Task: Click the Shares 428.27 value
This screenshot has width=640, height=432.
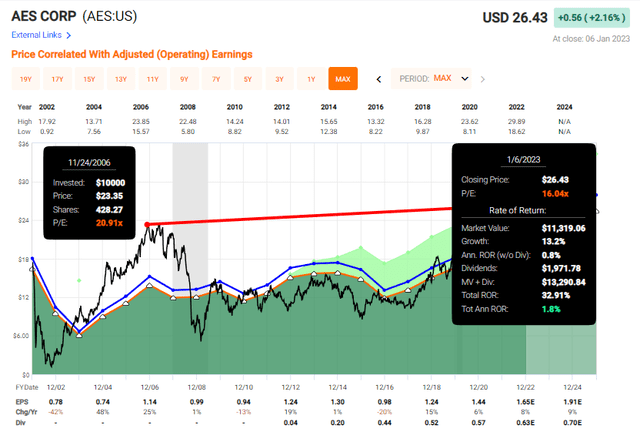Action: [x=109, y=210]
